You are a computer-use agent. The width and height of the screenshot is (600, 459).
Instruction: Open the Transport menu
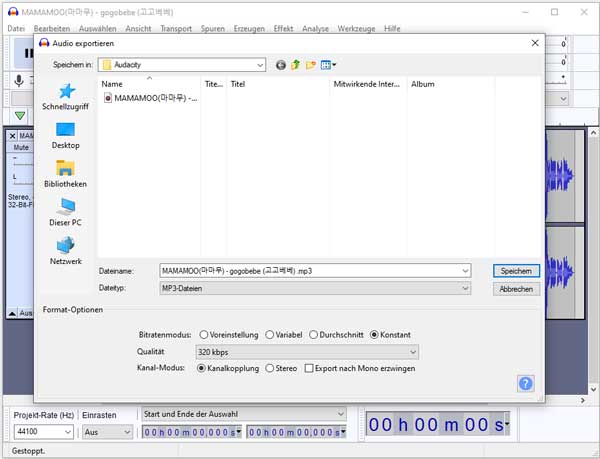(x=176, y=29)
